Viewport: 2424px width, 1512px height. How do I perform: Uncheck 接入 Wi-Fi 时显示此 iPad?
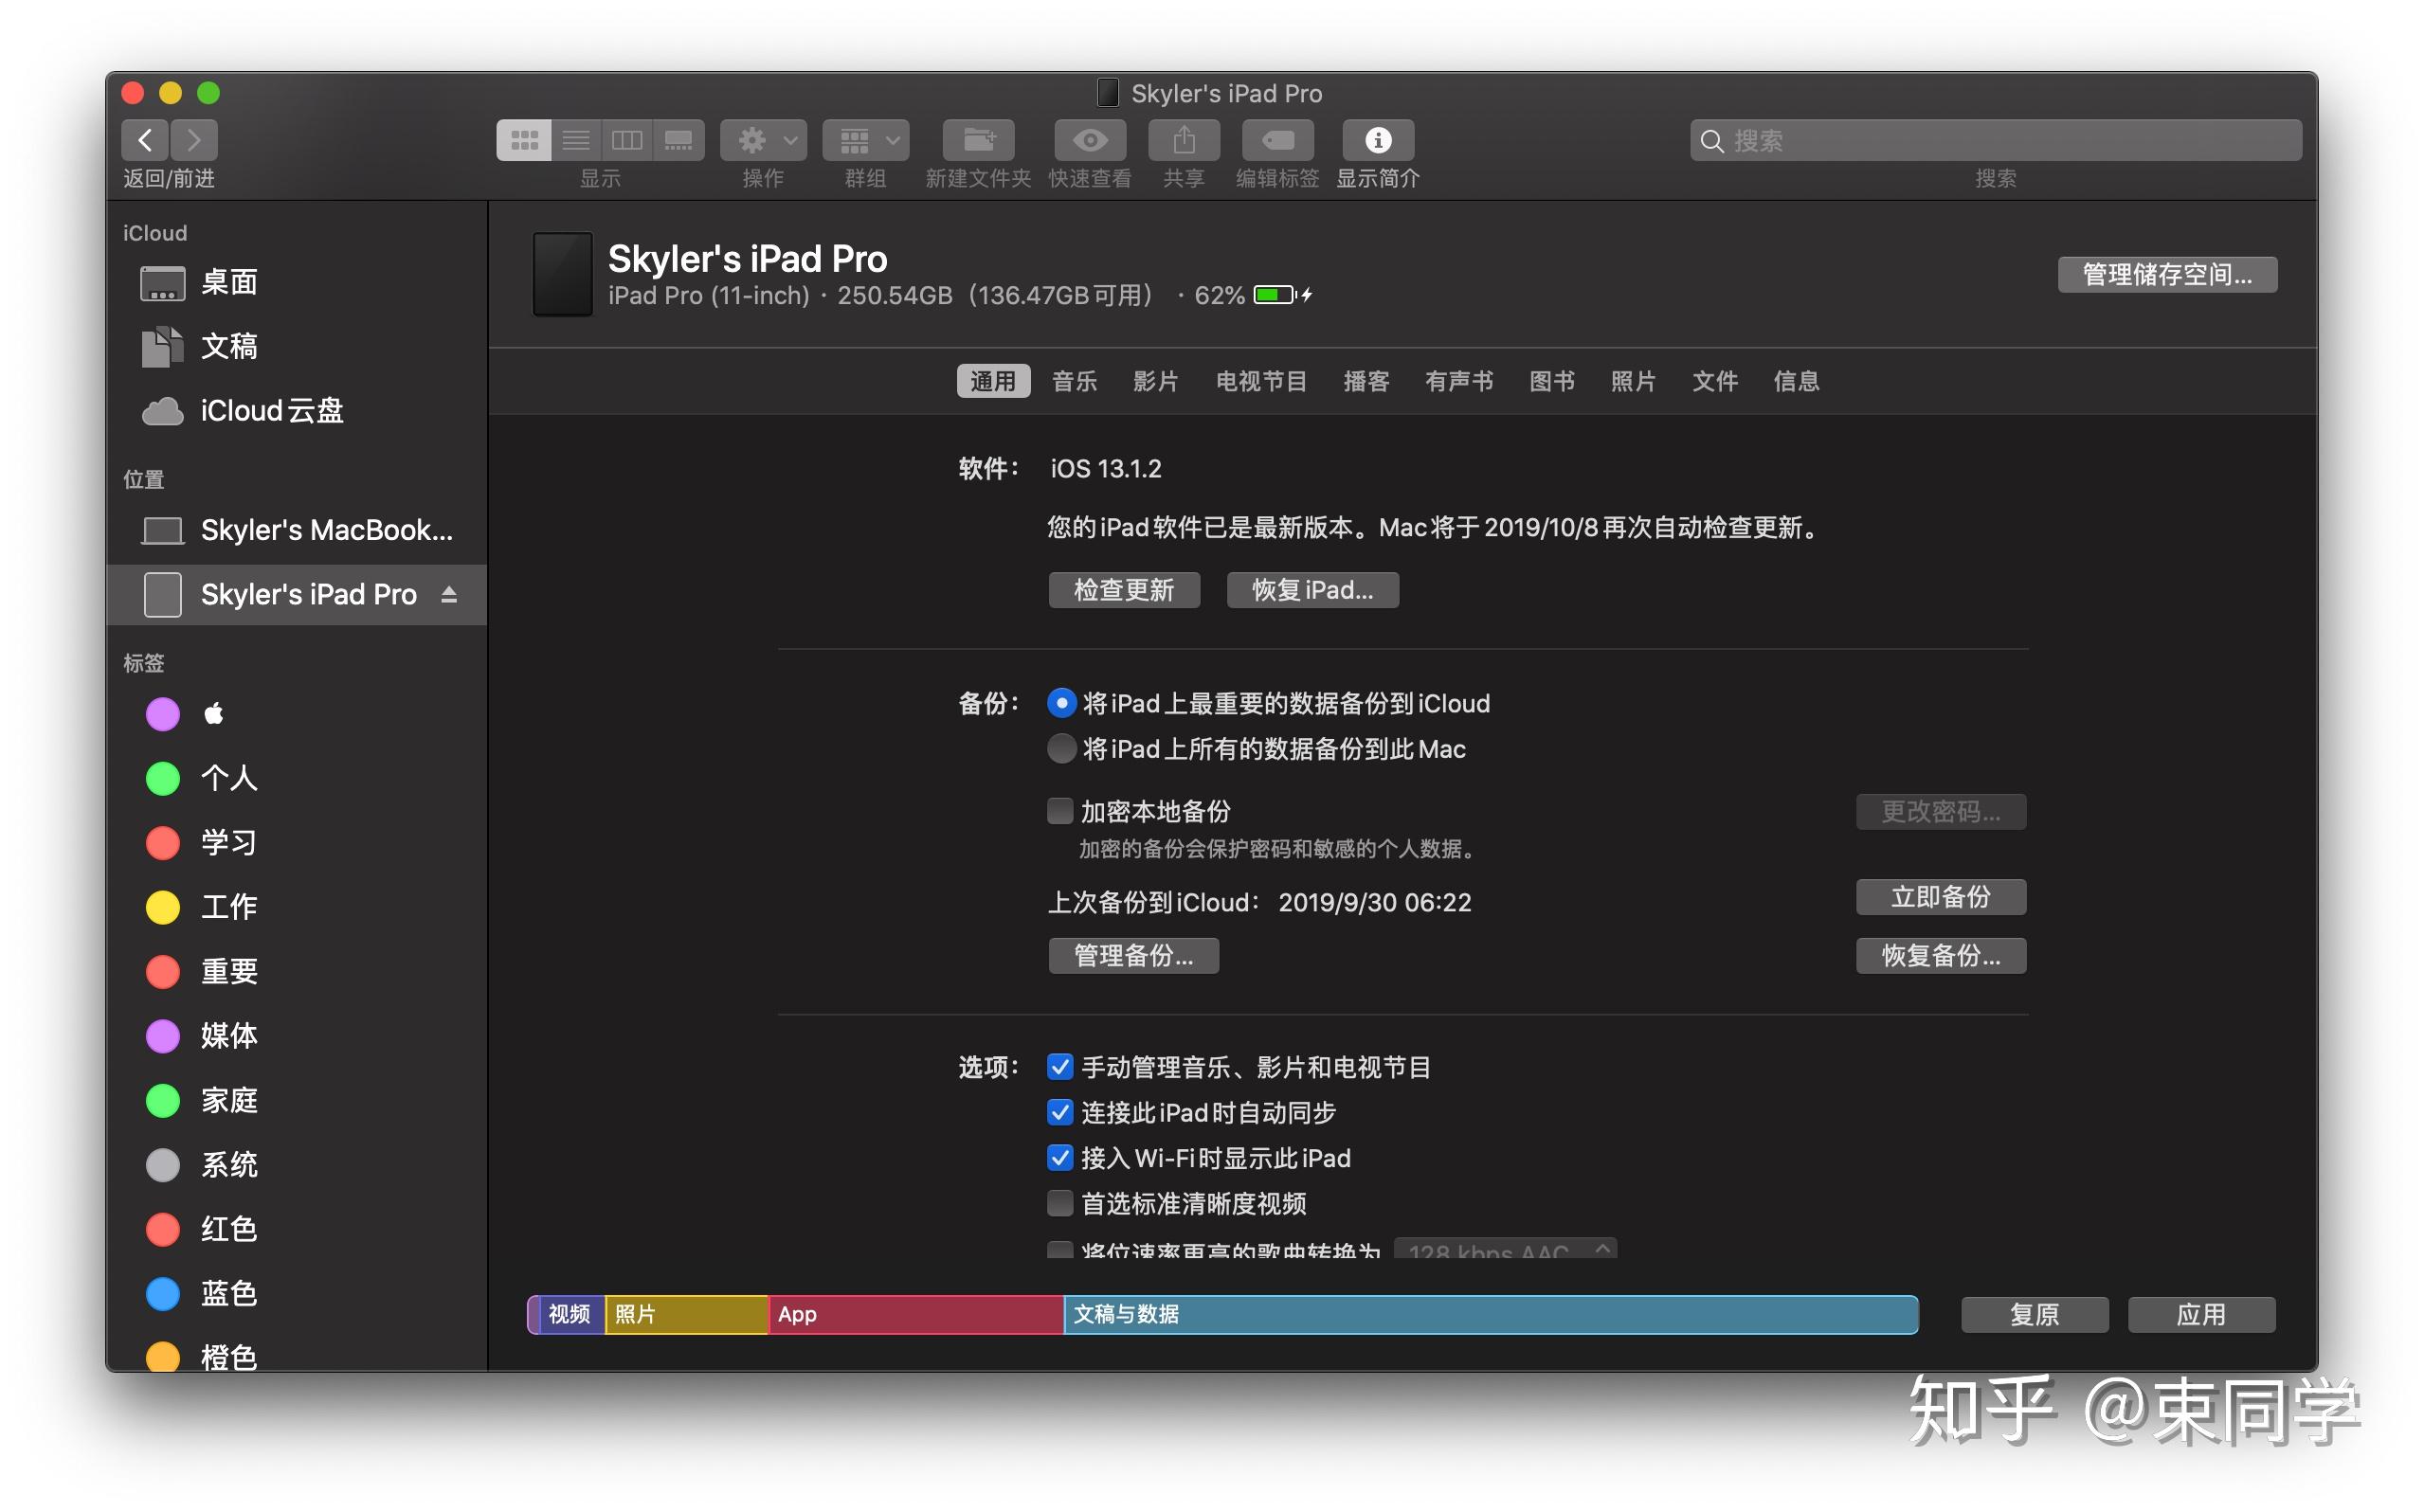[1060, 1159]
